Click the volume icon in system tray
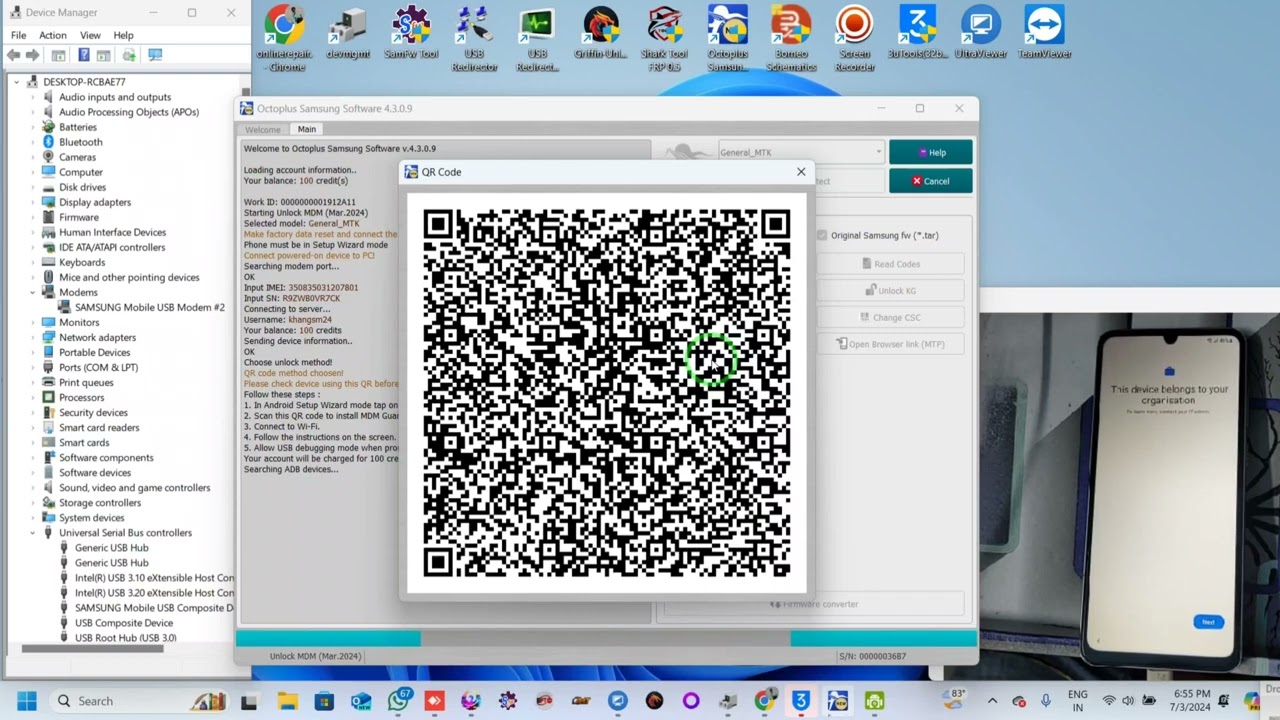This screenshot has width=1280, height=720. tap(1129, 701)
